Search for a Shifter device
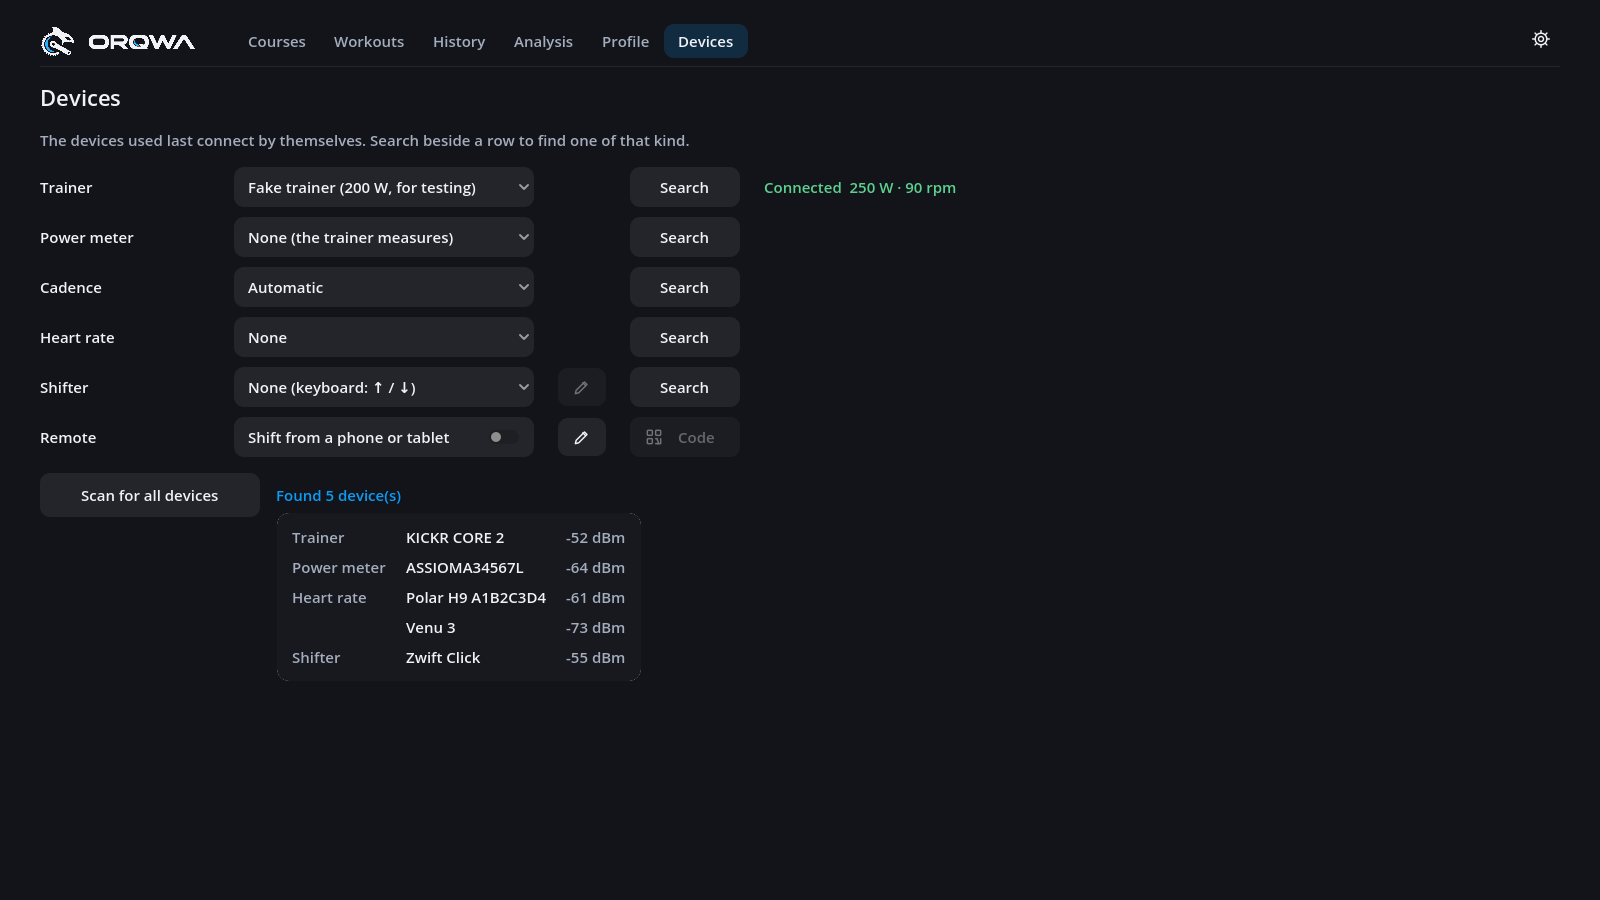 pos(685,387)
